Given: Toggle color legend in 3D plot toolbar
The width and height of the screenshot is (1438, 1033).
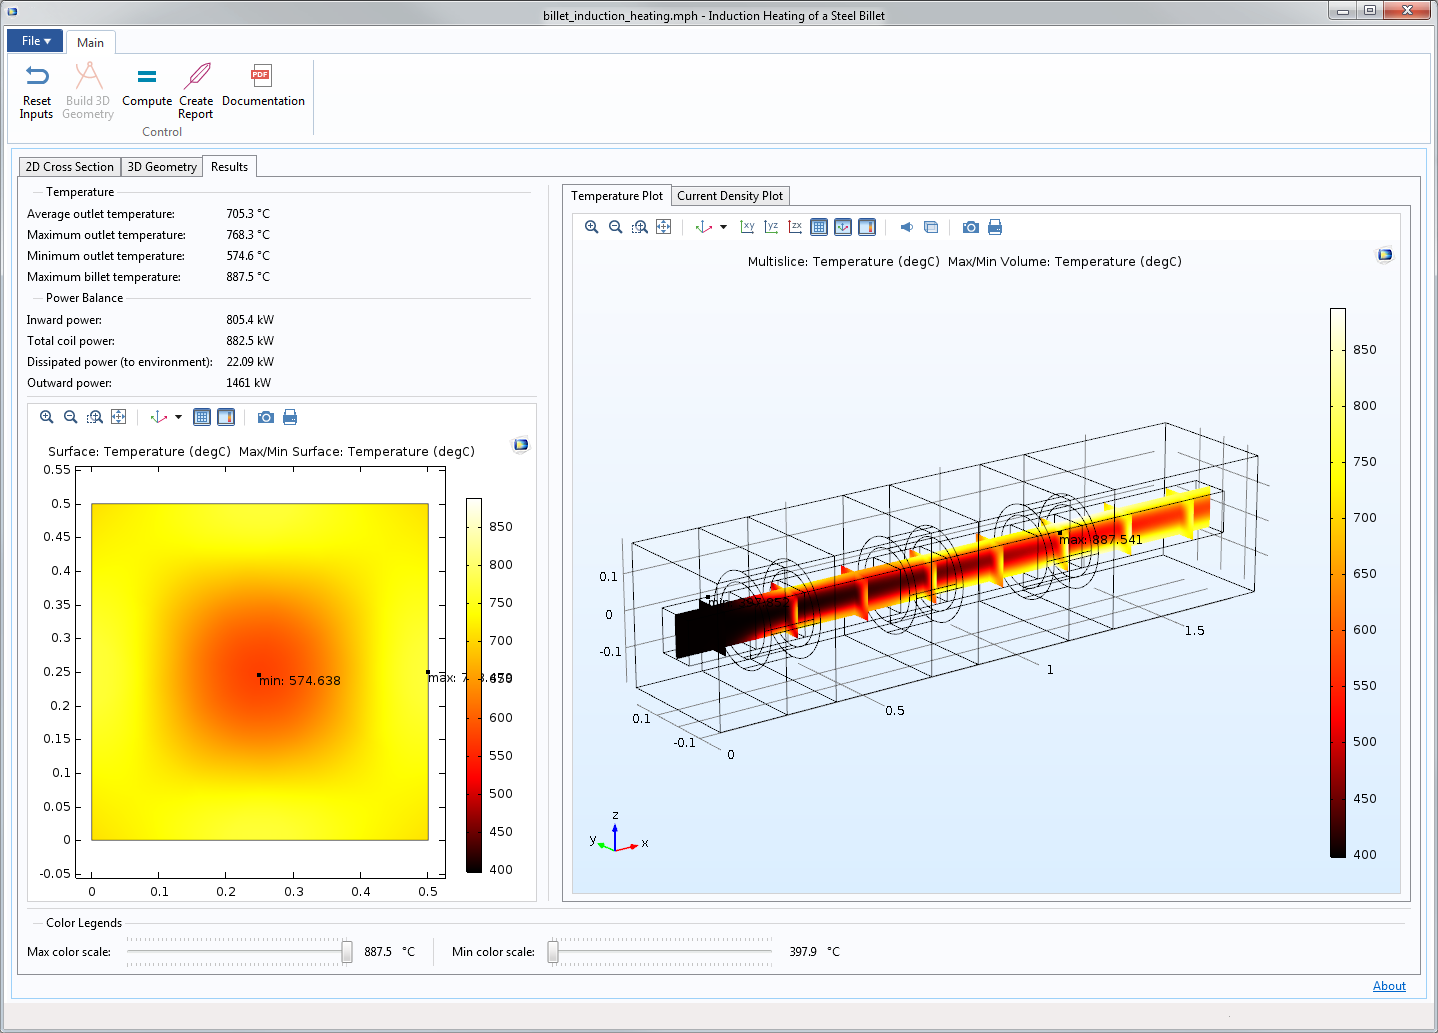Looking at the screenshot, I should coord(867,227).
